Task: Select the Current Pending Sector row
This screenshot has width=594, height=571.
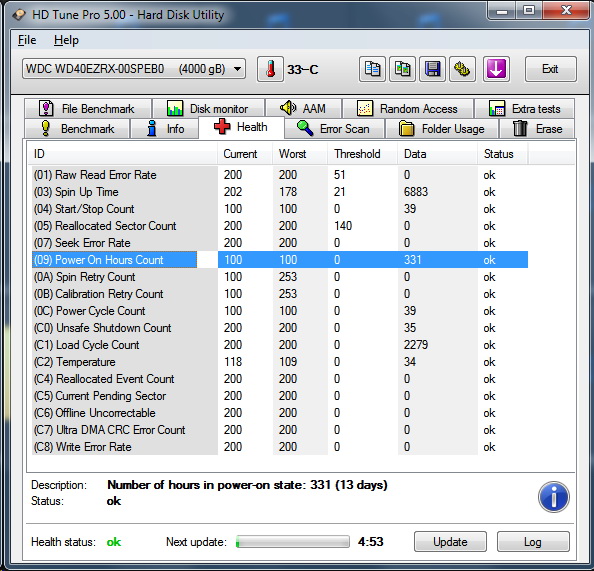Action: [x=280, y=396]
